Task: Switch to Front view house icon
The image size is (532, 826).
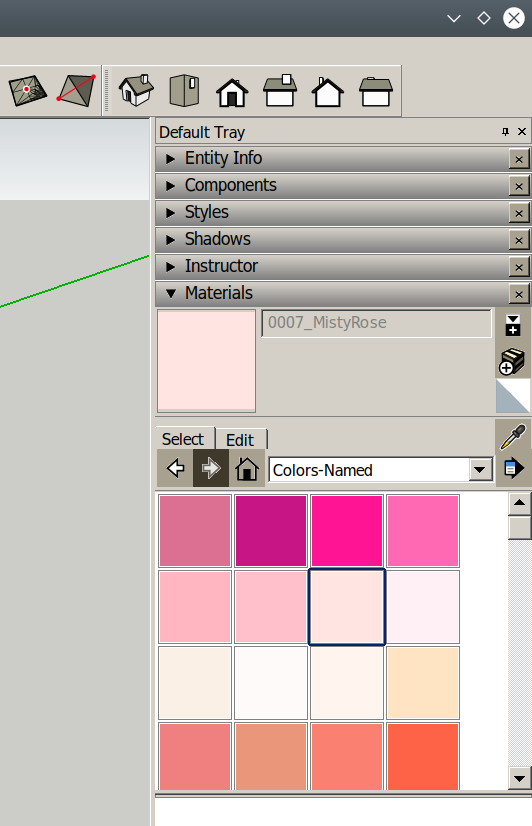Action: (232, 92)
